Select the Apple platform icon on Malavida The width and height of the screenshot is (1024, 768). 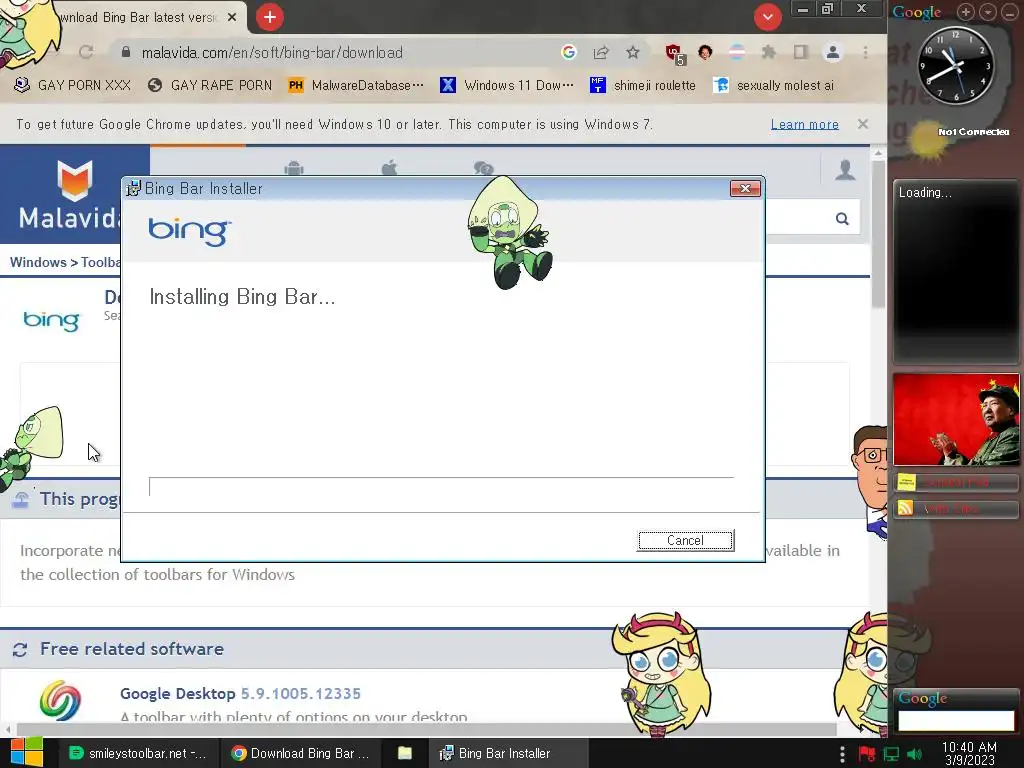tap(389, 168)
